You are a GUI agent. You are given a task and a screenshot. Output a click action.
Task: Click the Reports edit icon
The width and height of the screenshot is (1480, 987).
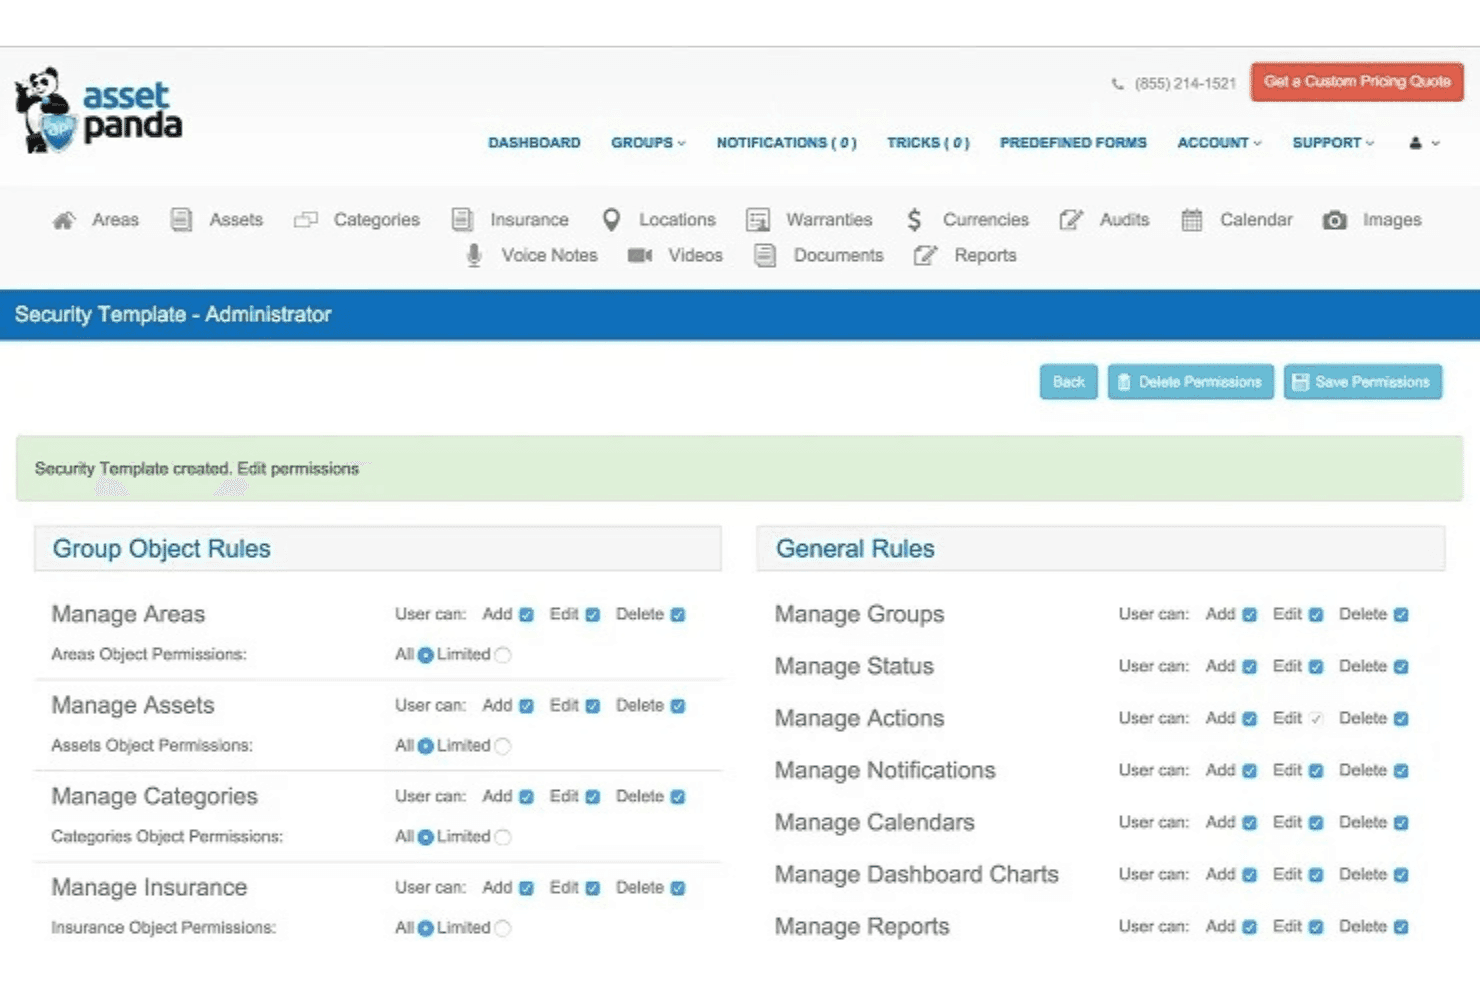tap(926, 256)
